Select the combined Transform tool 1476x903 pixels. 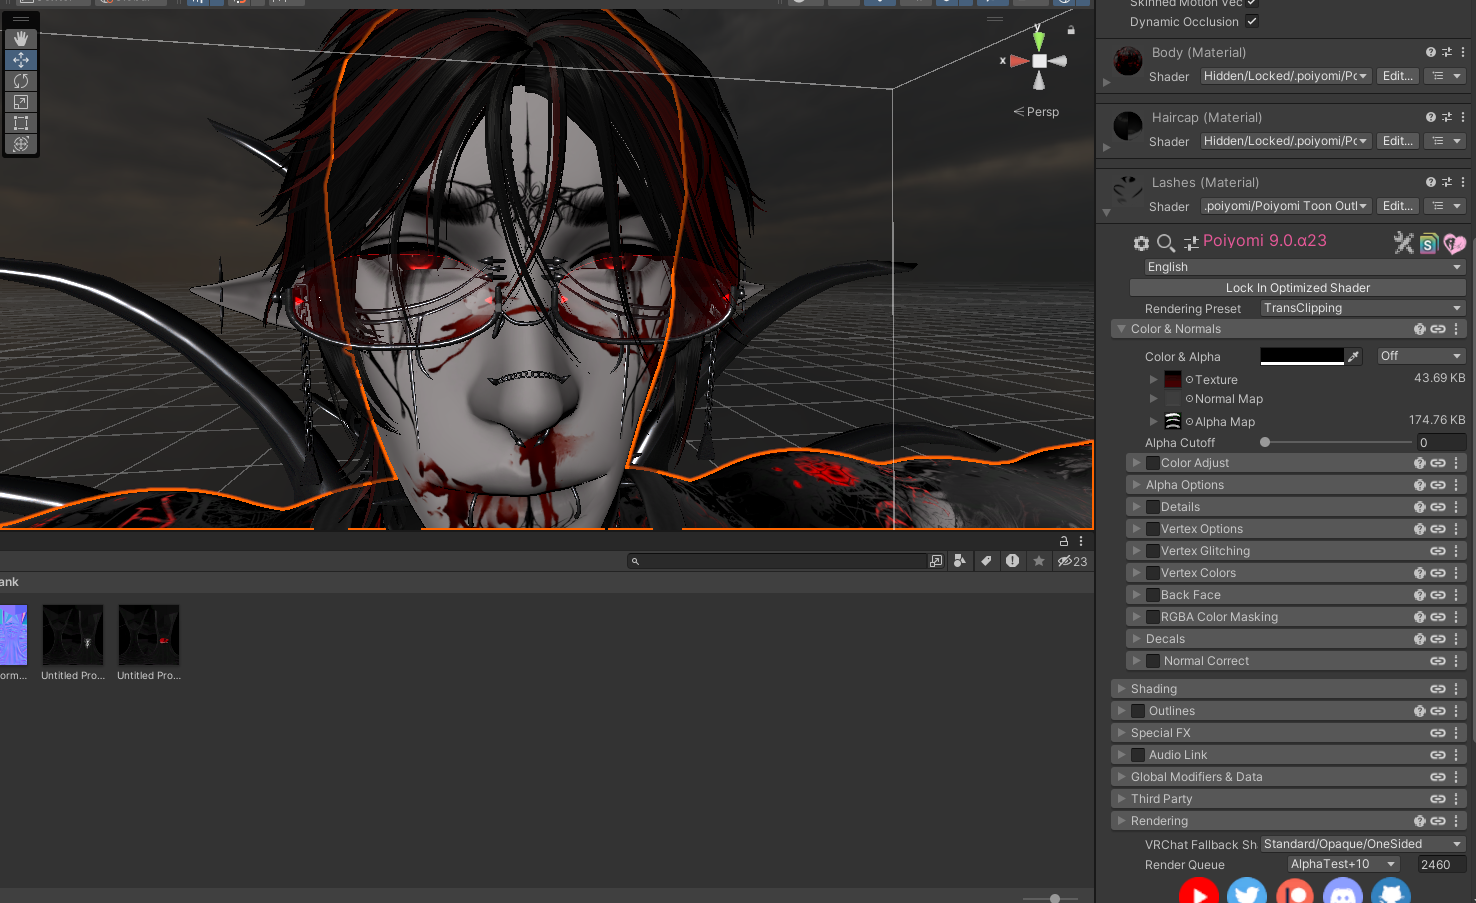click(x=20, y=144)
